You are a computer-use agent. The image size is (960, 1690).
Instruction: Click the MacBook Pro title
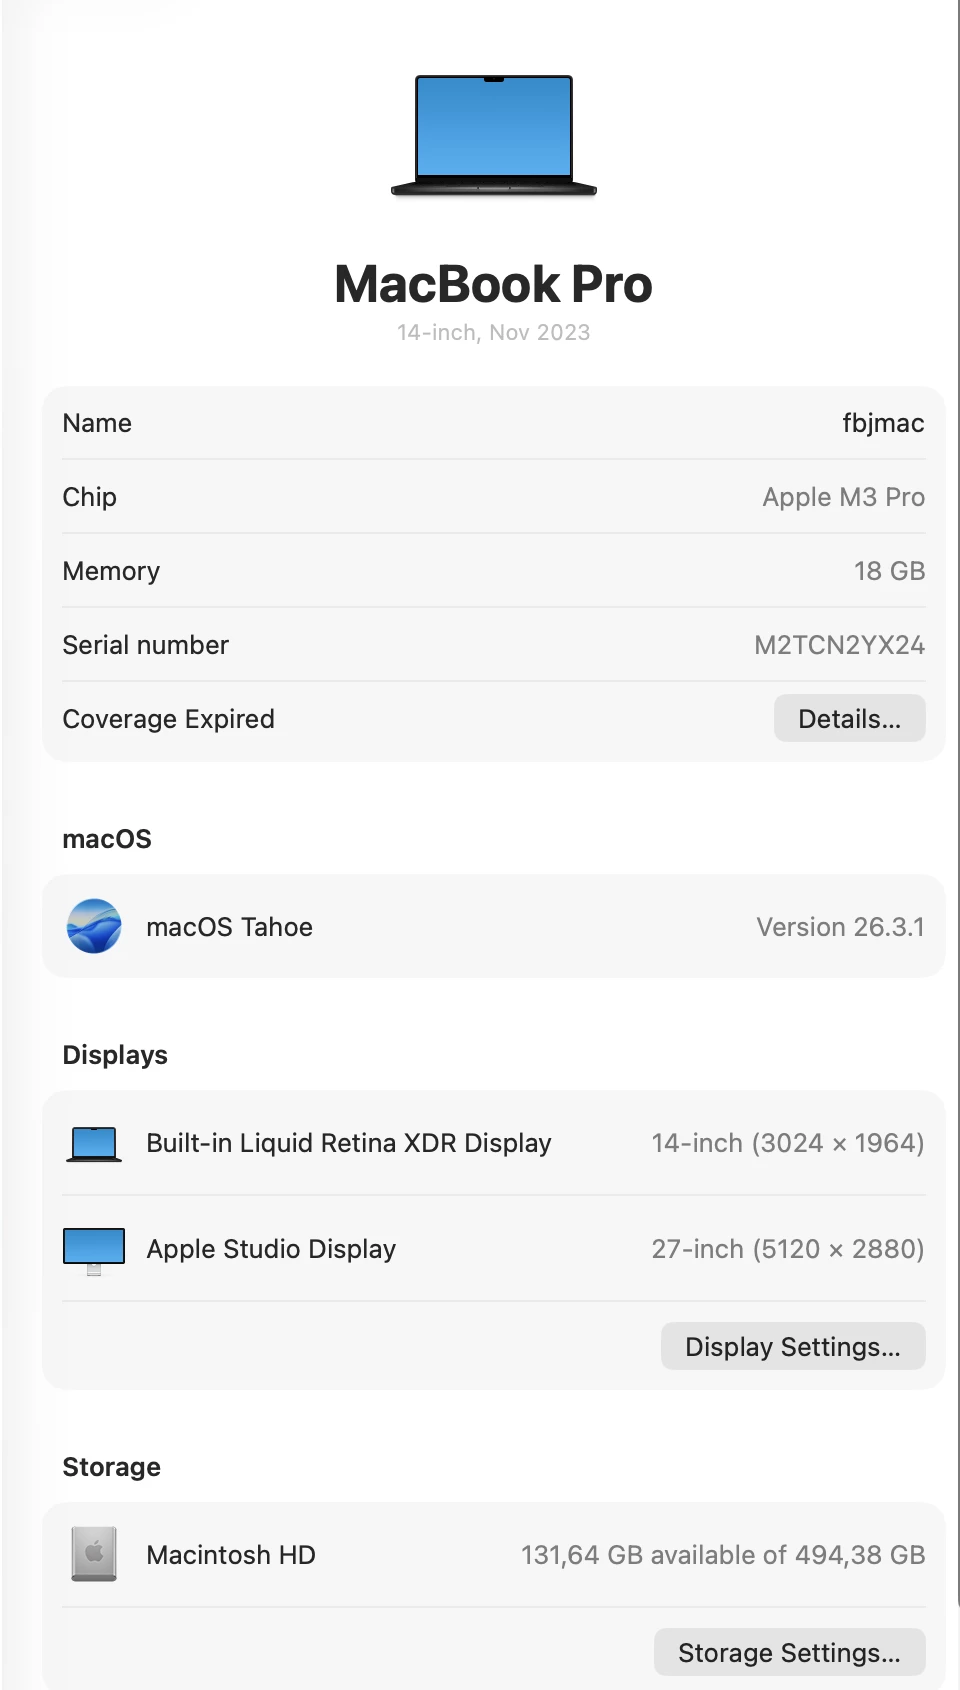click(x=494, y=284)
